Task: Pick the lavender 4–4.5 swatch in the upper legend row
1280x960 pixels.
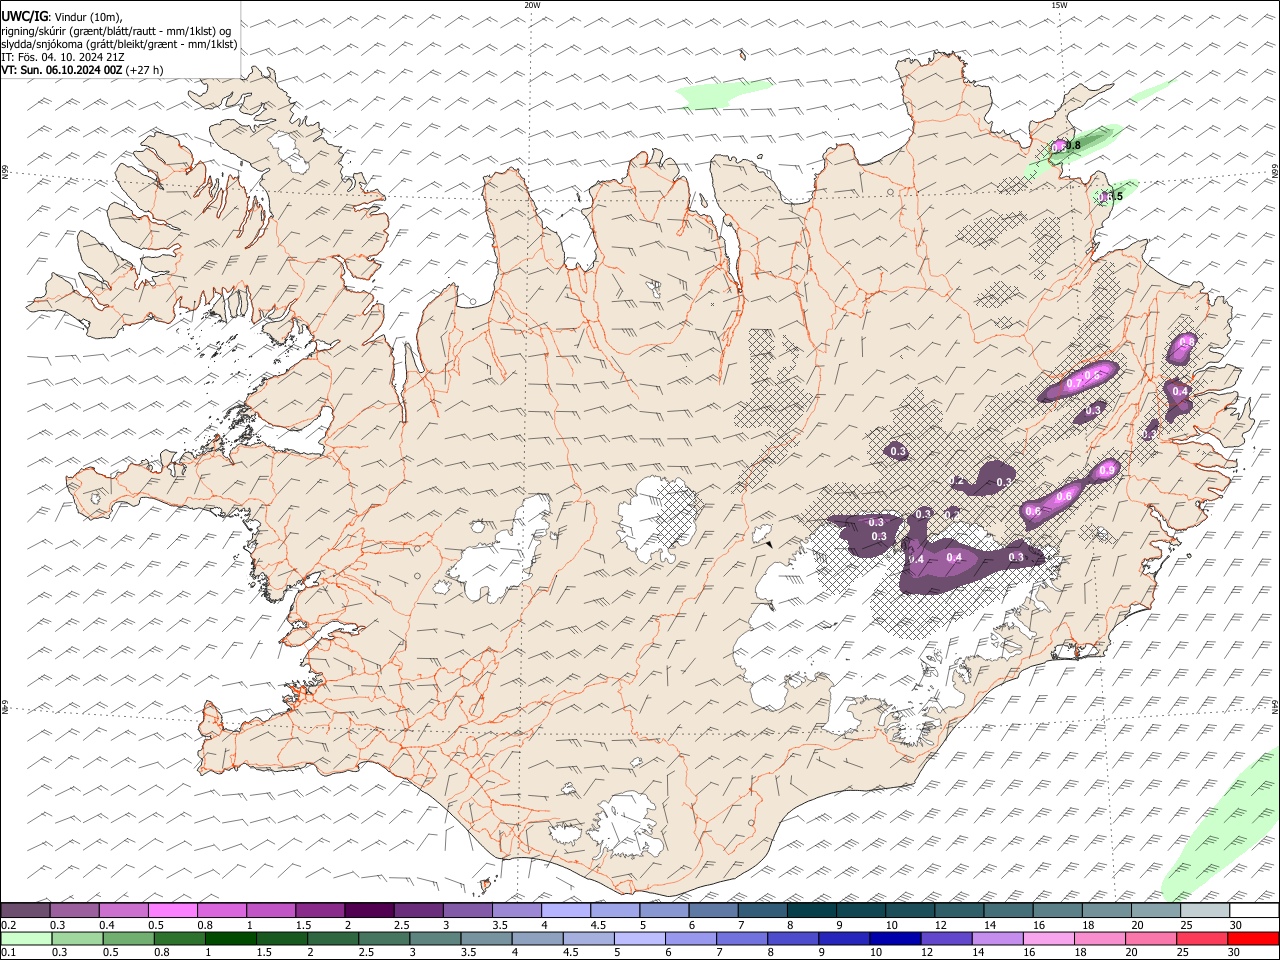Action: [x=565, y=911]
